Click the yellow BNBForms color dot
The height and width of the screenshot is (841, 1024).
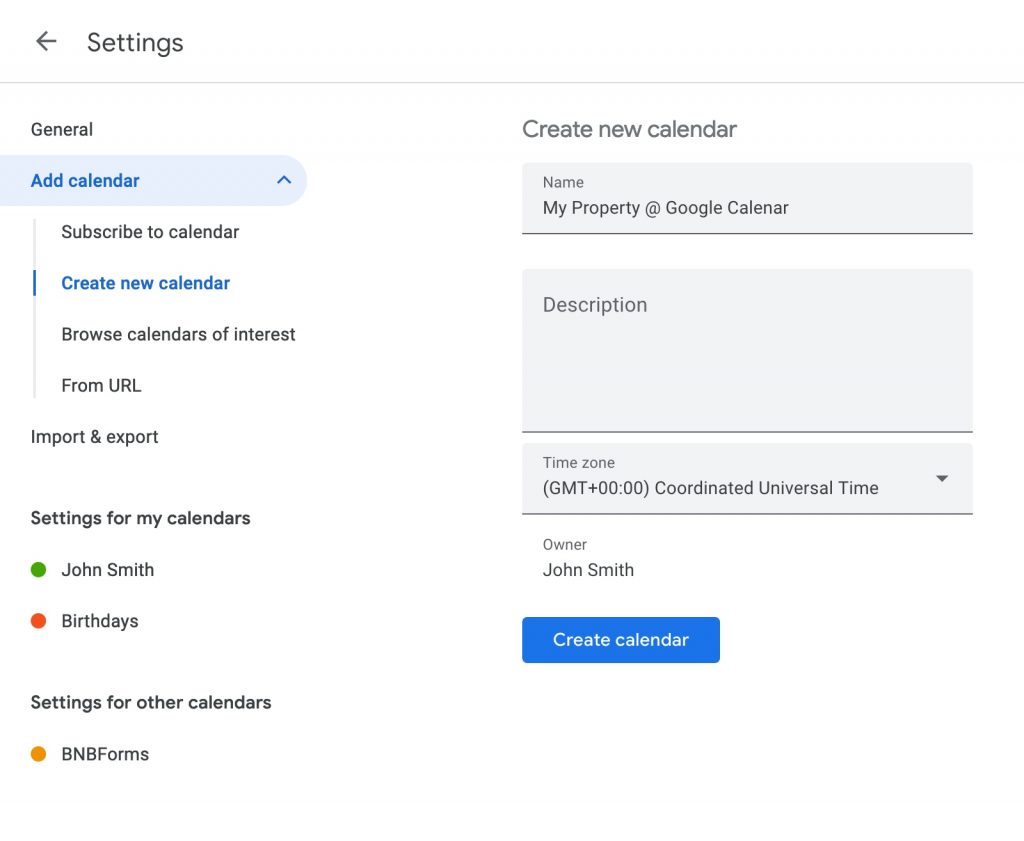[x=39, y=754]
